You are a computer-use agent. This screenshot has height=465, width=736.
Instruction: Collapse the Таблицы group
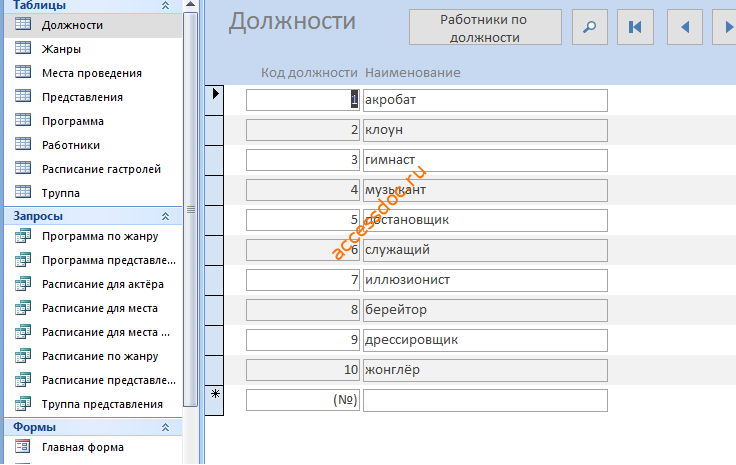click(165, 6)
